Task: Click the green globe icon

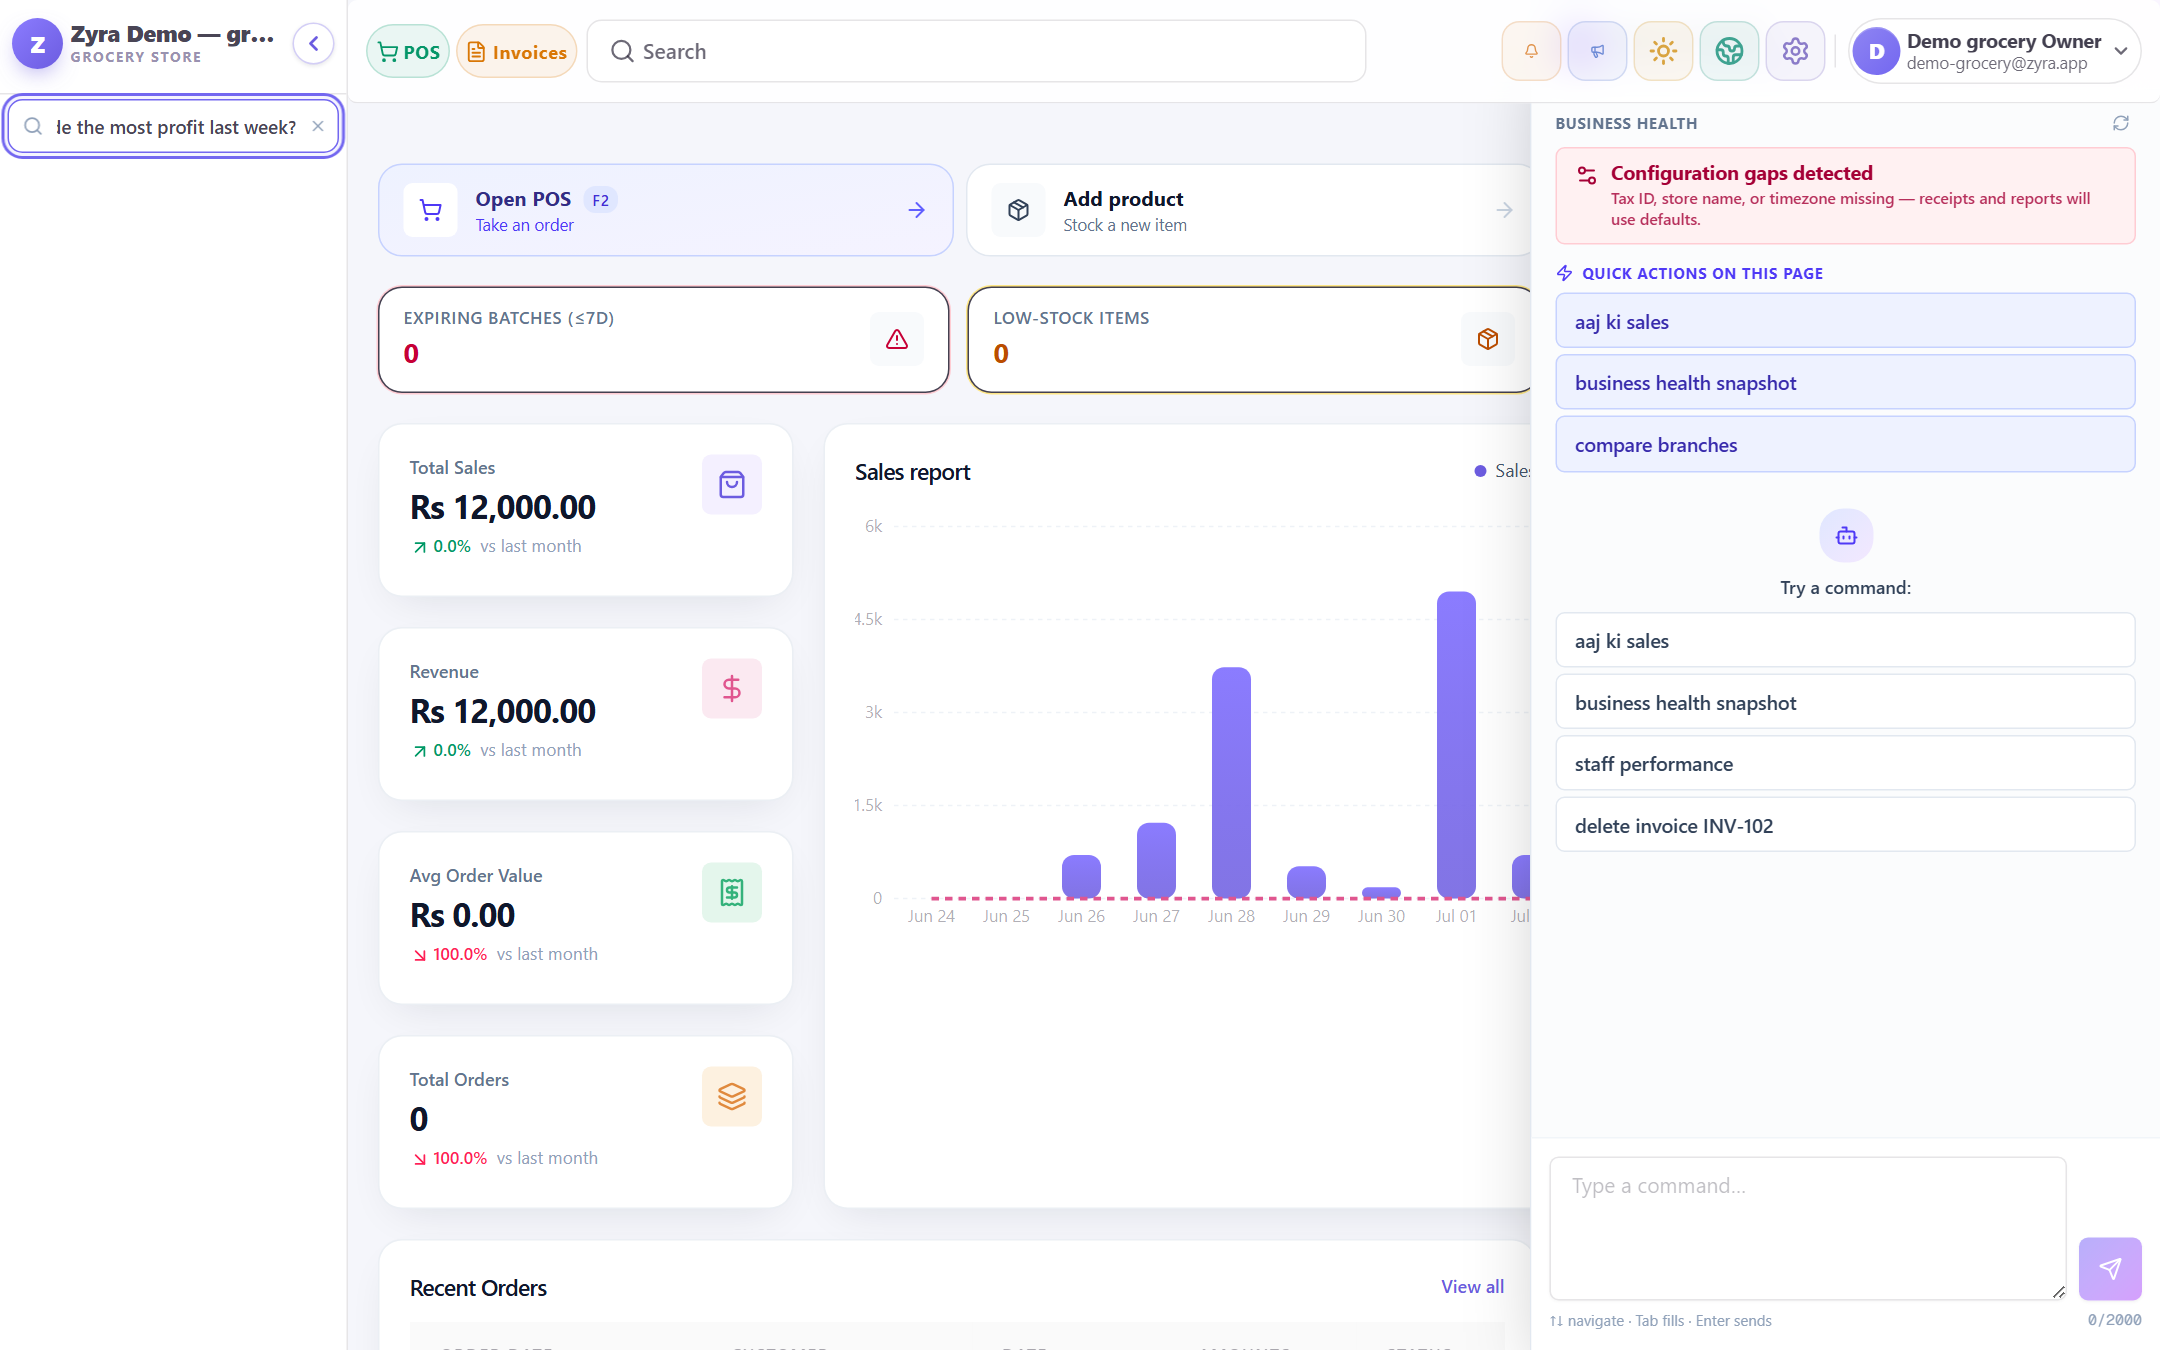Action: click(1729, 51)
